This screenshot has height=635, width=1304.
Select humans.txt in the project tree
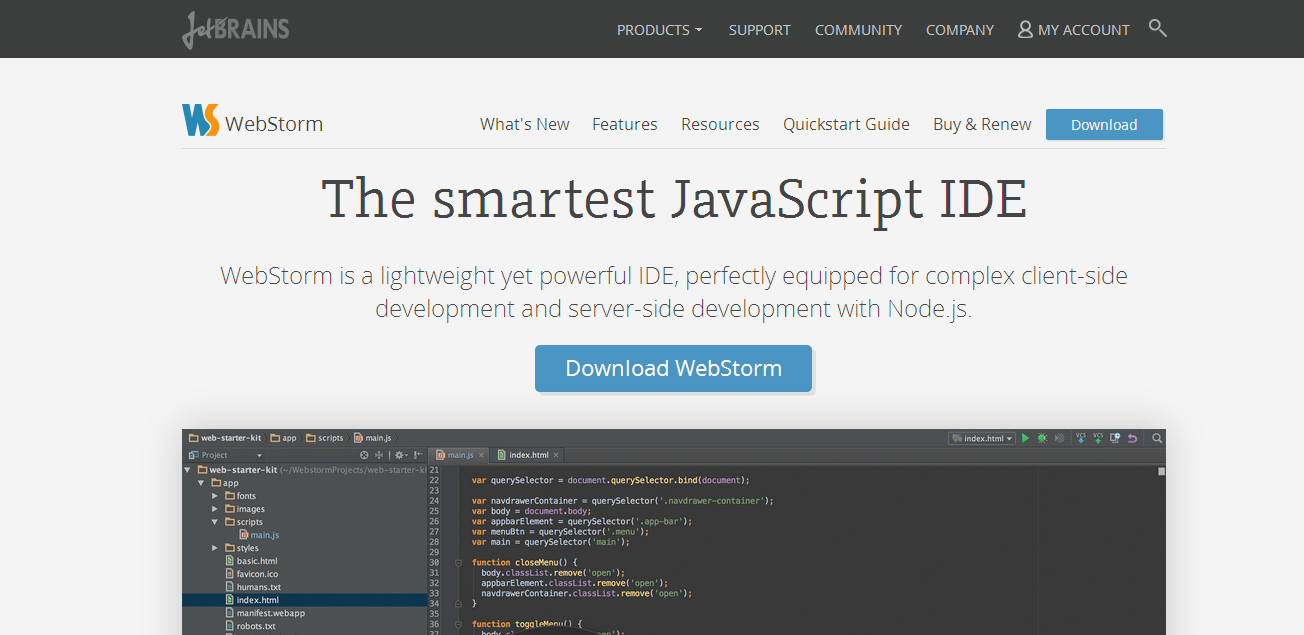252,587
